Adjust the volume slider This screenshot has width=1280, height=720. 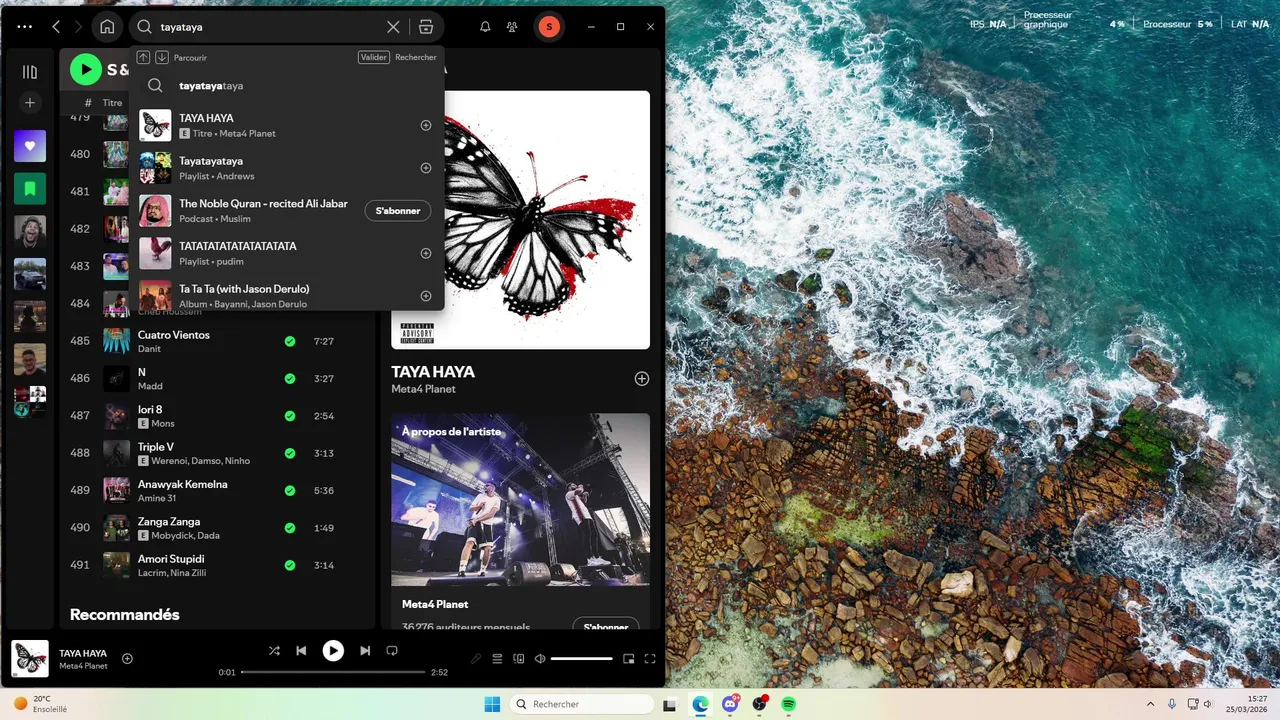pos(581,659)
